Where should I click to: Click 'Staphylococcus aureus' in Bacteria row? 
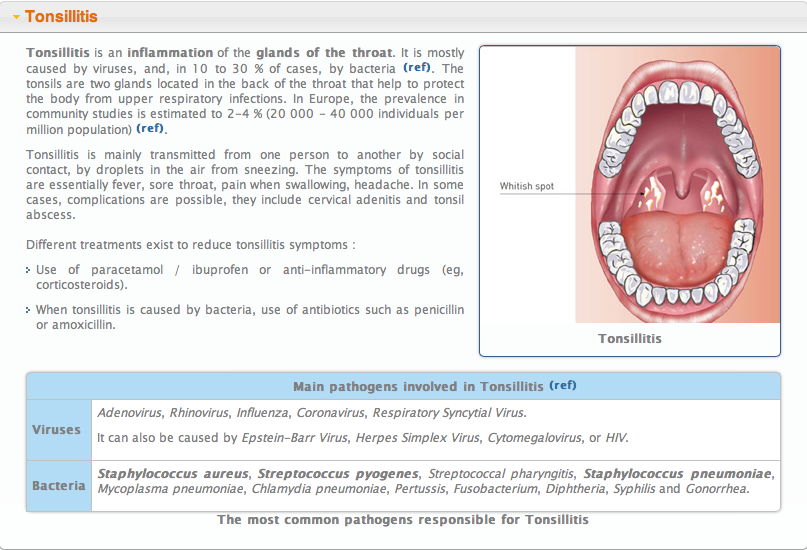point(173,473)
